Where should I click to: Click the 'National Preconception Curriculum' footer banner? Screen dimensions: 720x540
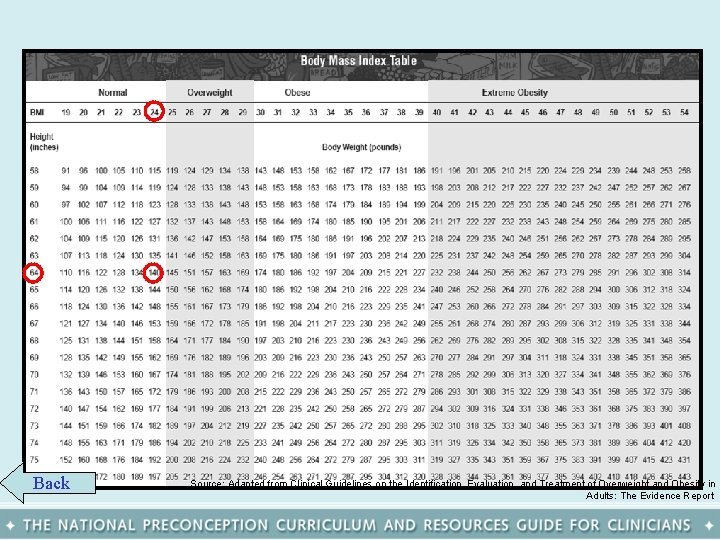[360, 524]
